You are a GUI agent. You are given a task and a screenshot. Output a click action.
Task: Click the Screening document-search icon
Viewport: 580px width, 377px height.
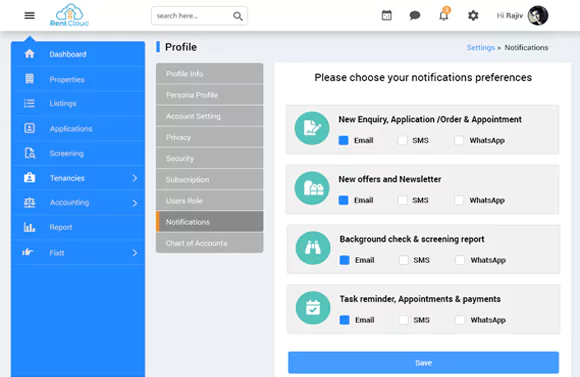[30, 153]
